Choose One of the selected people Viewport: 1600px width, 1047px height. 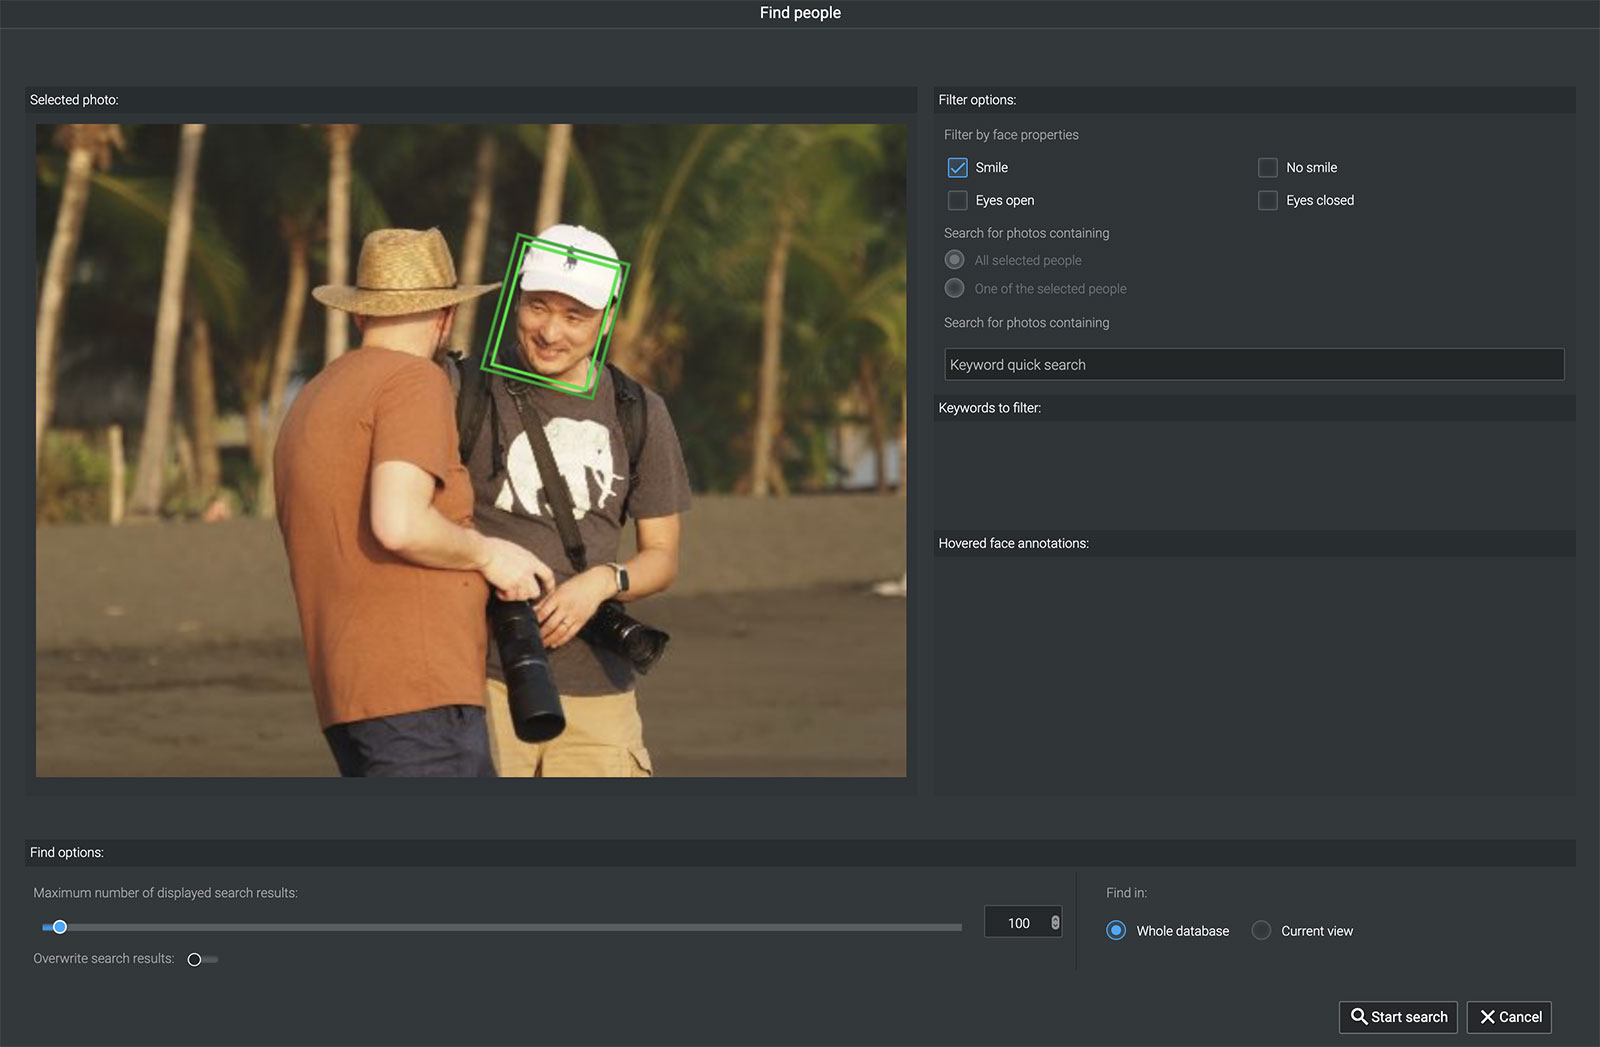pyautogui.click(x=955, y=289)
